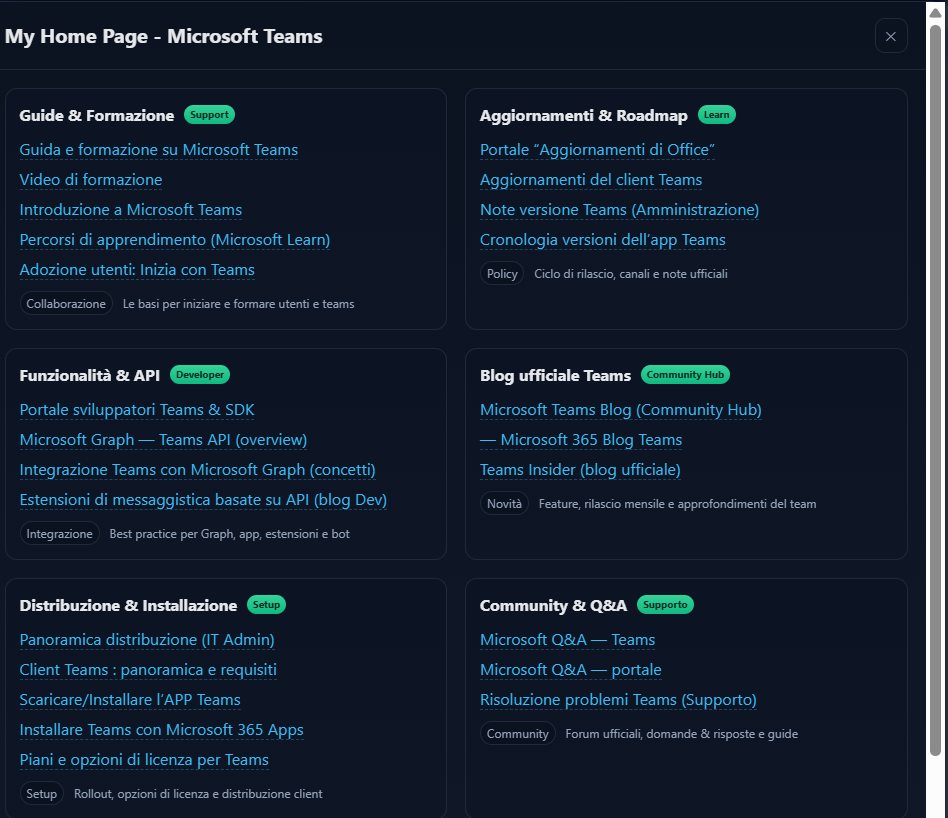Click "Ciclo di rilascio, canali e note ufficiali"
This screenshot has height=818, width=948.
(x=631, y=274)
